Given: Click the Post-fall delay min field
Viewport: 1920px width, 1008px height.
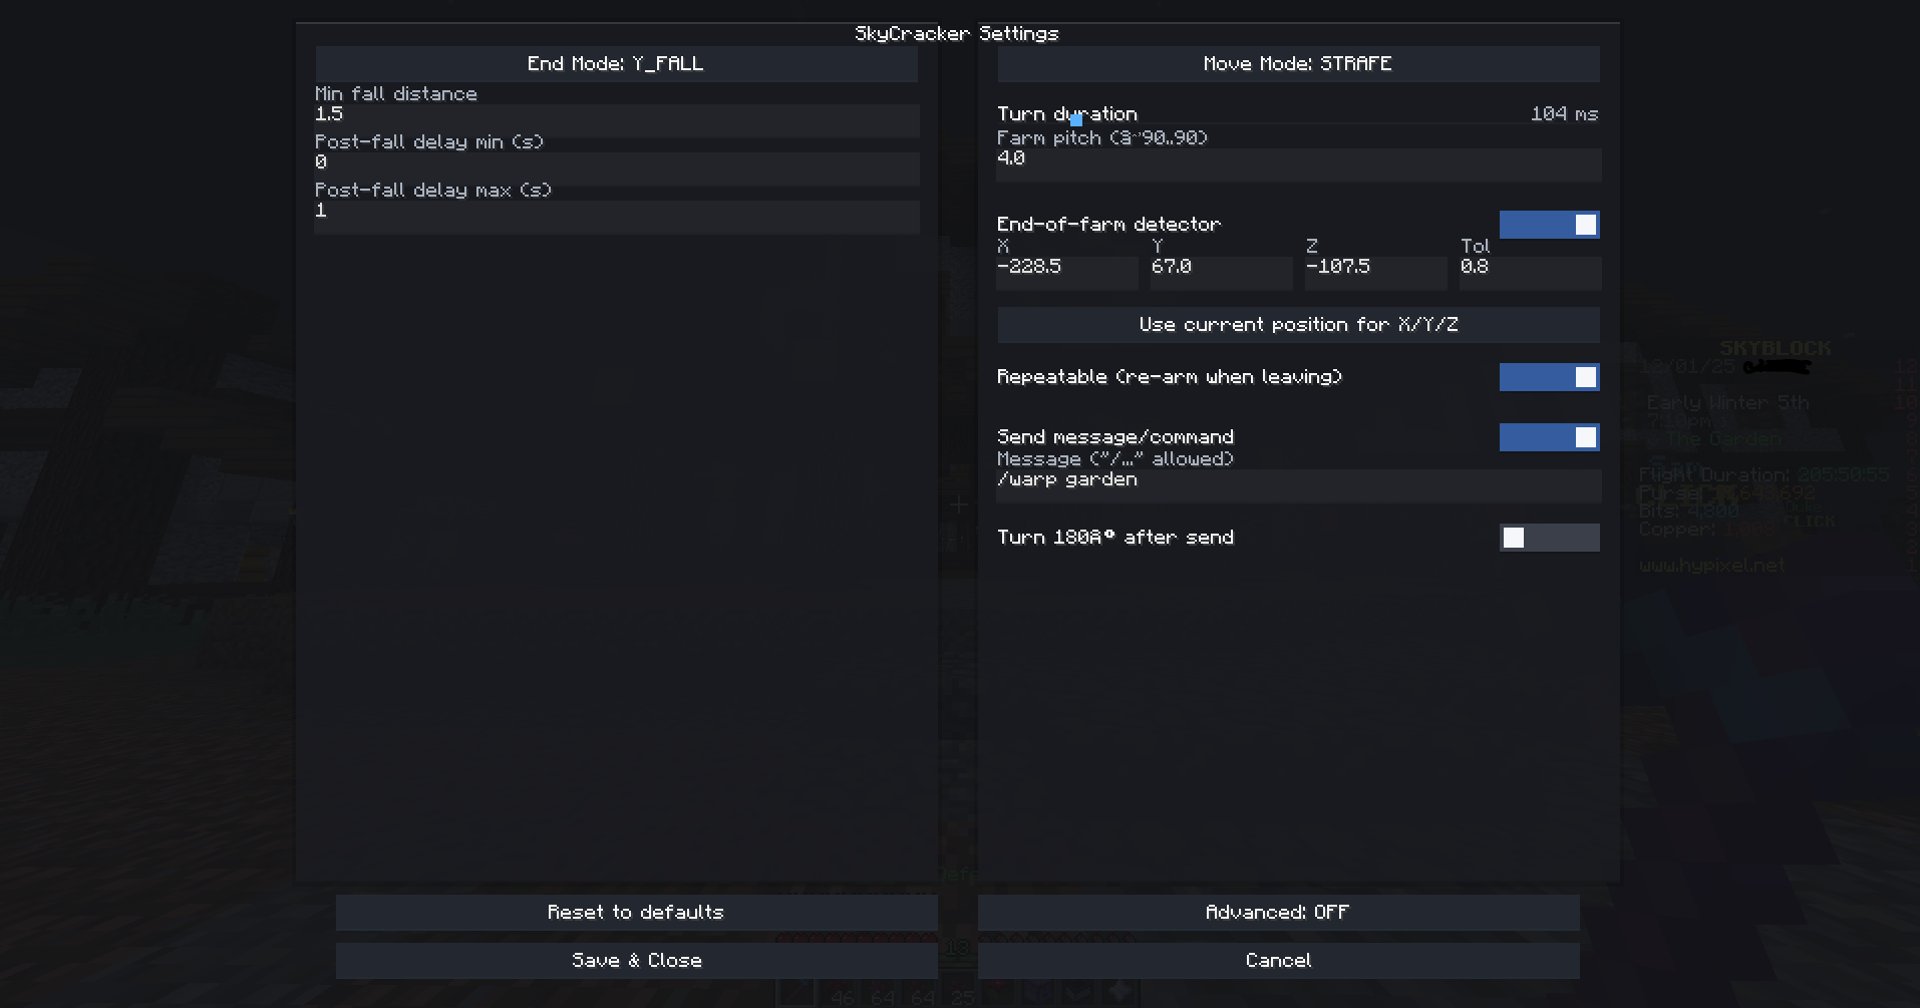Looking at the screenshot, I should tap(616, 168).
